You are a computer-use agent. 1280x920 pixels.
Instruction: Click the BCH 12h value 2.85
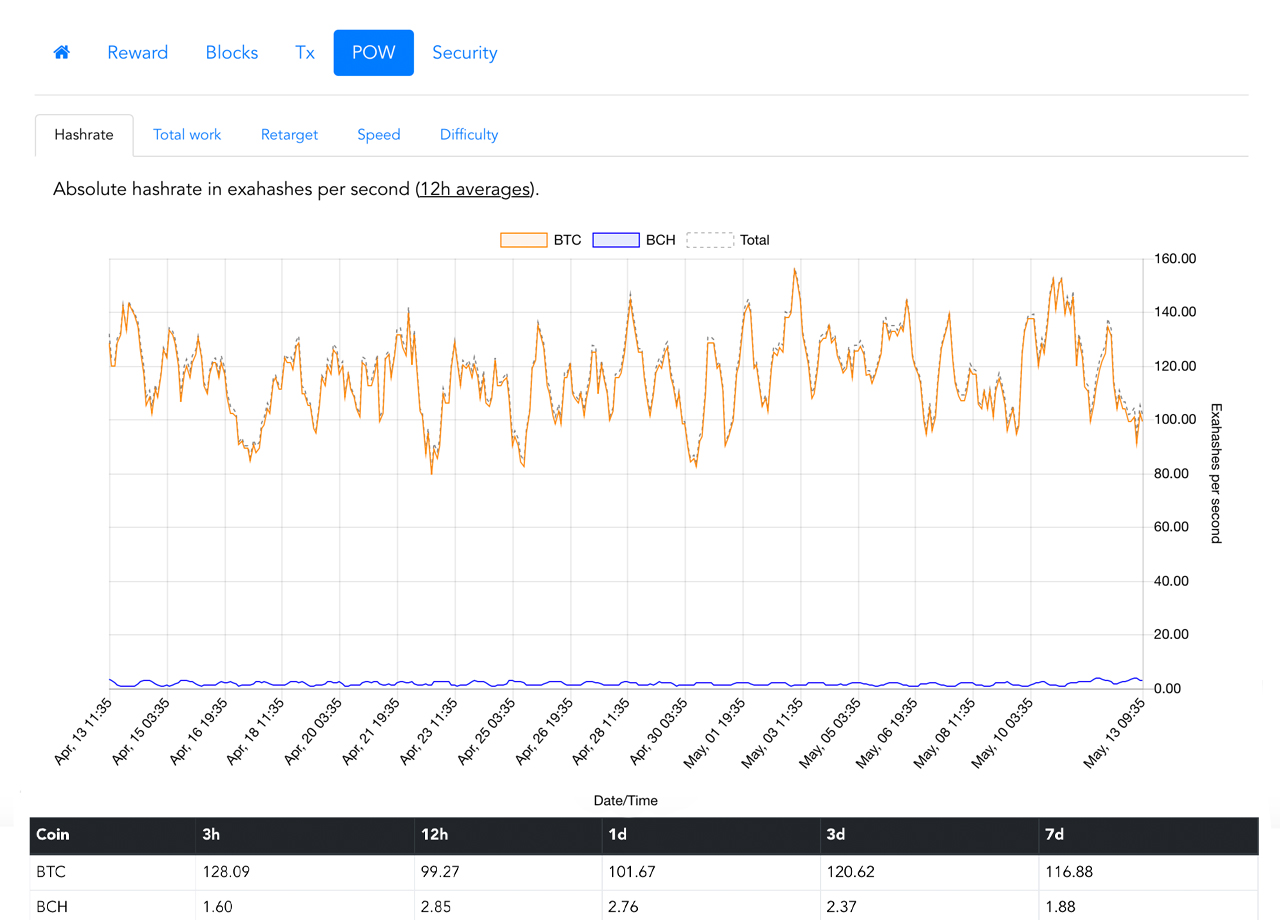pyautogui.click(x=438, y=908)
